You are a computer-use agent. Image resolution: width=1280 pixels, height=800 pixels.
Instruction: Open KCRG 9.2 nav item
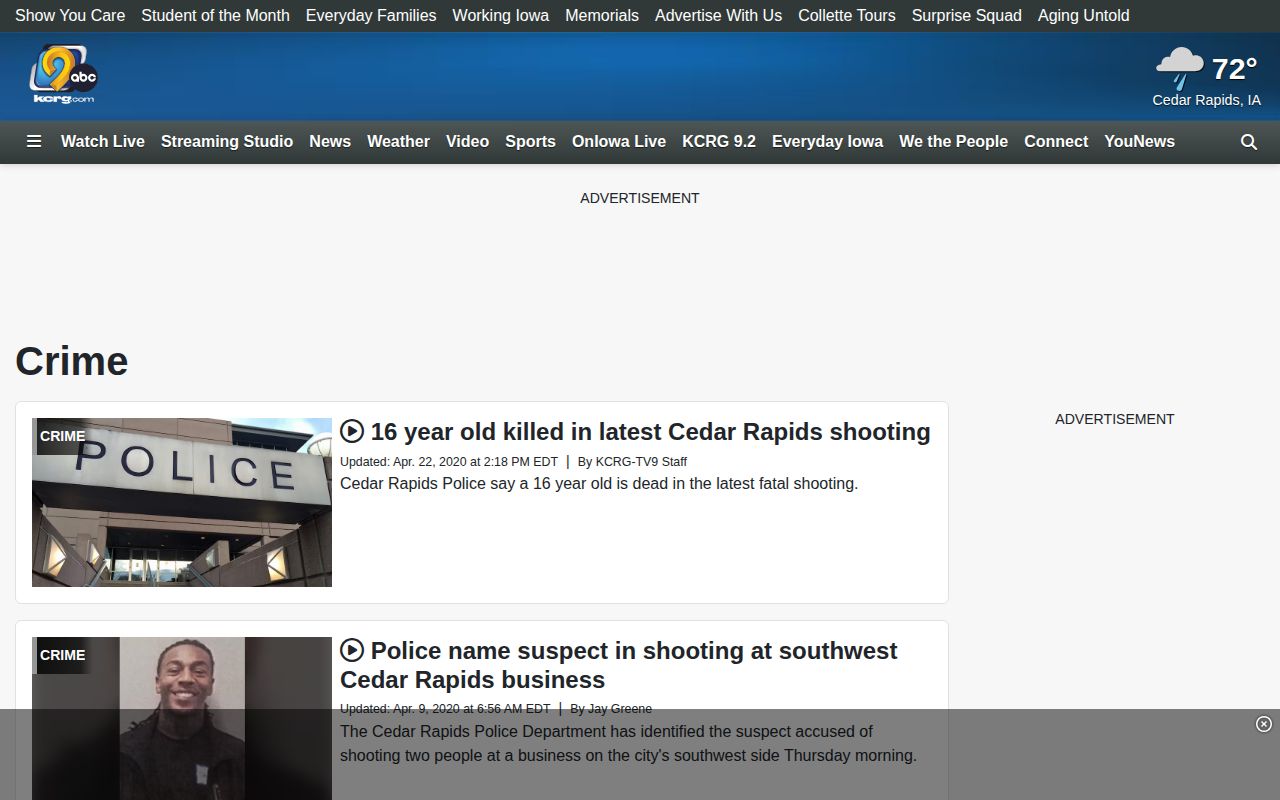[x=719, y=142]
